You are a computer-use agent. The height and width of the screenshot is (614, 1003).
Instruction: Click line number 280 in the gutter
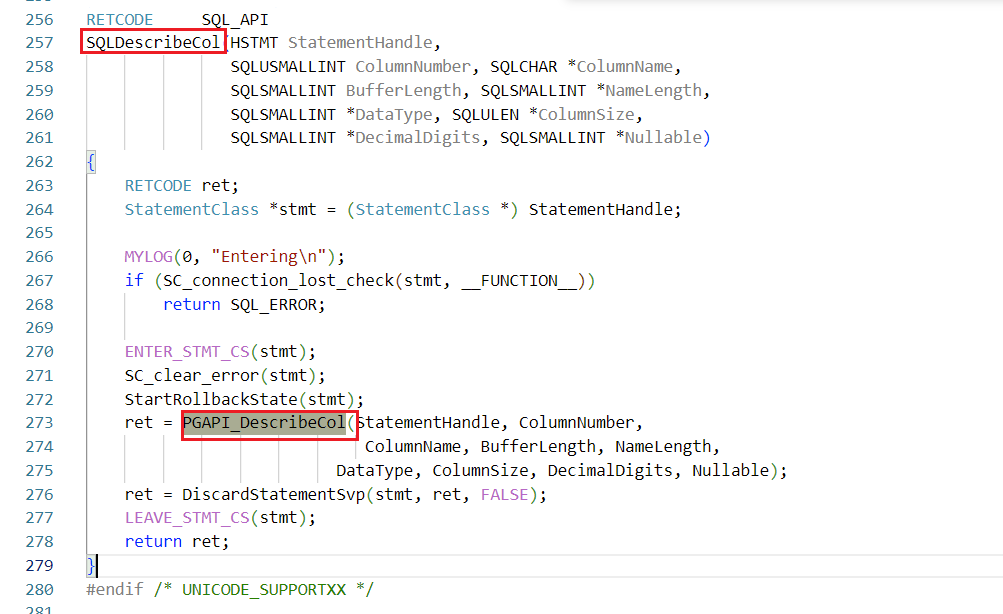click(40, 590)
